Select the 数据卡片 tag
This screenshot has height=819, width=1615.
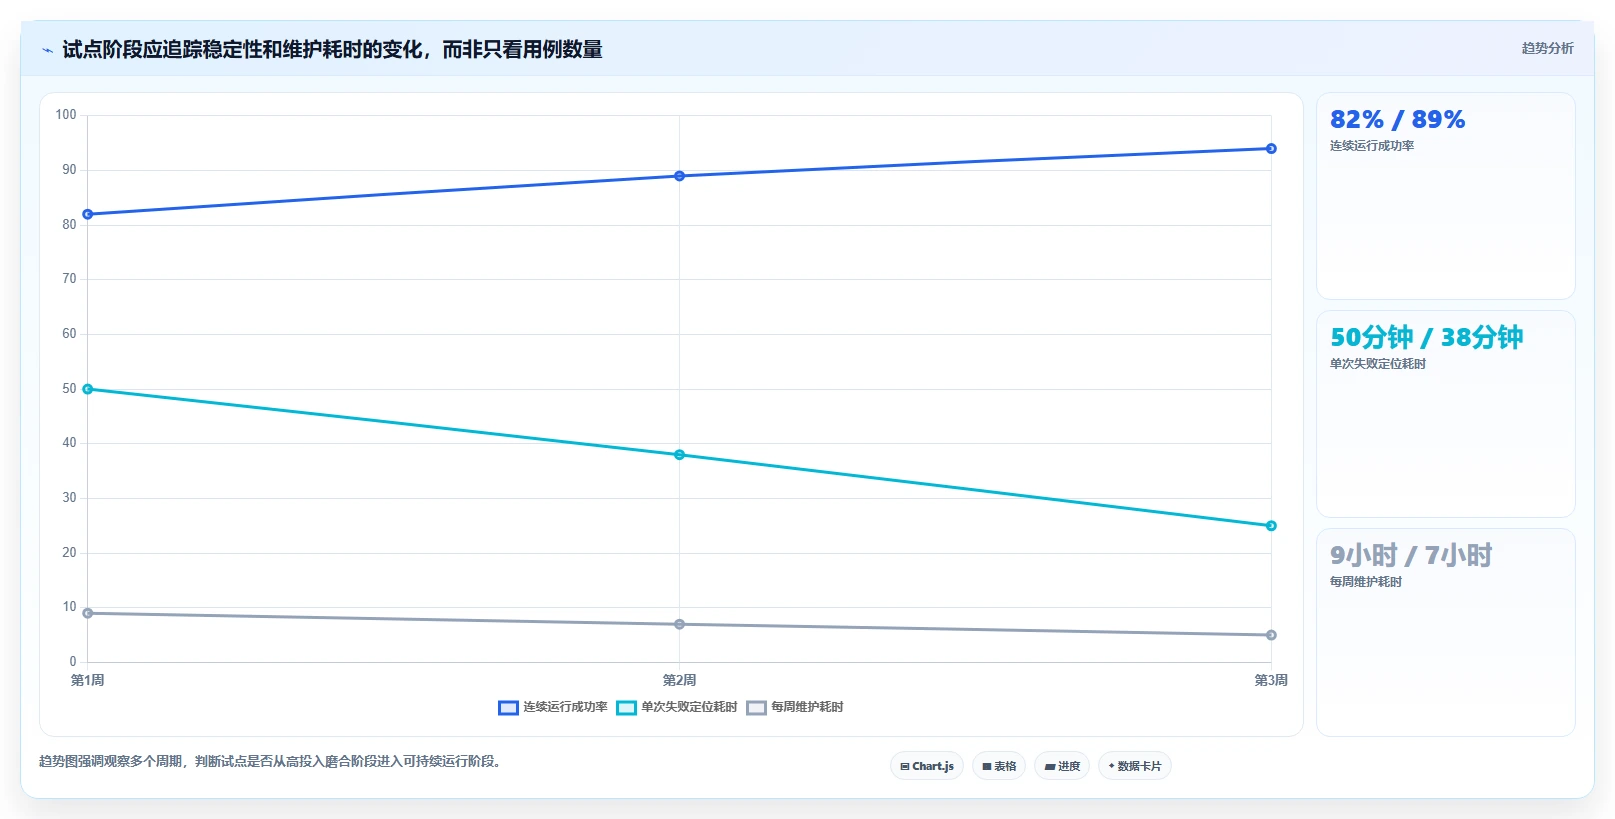point(1135,766)
